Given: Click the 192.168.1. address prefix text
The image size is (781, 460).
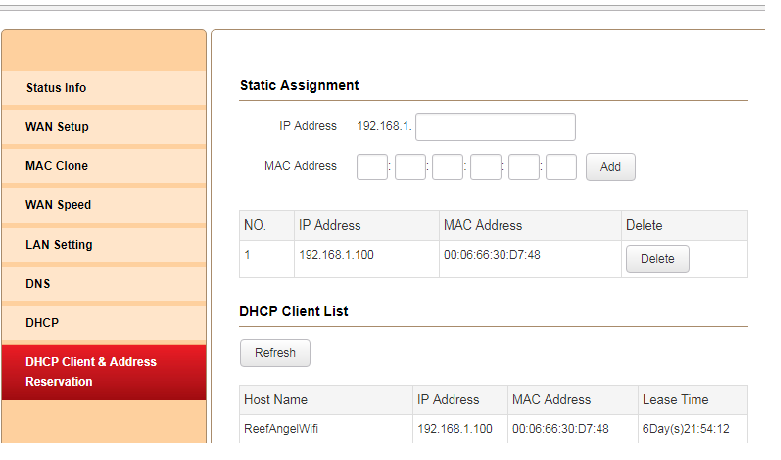Looking at the screenshot, I should click(384, 126).
